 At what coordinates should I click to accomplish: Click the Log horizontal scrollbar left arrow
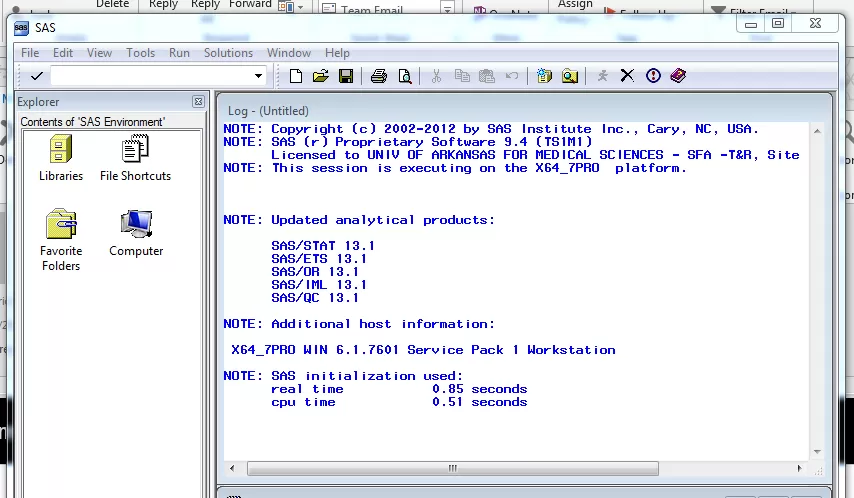click(x=233, y=468)
